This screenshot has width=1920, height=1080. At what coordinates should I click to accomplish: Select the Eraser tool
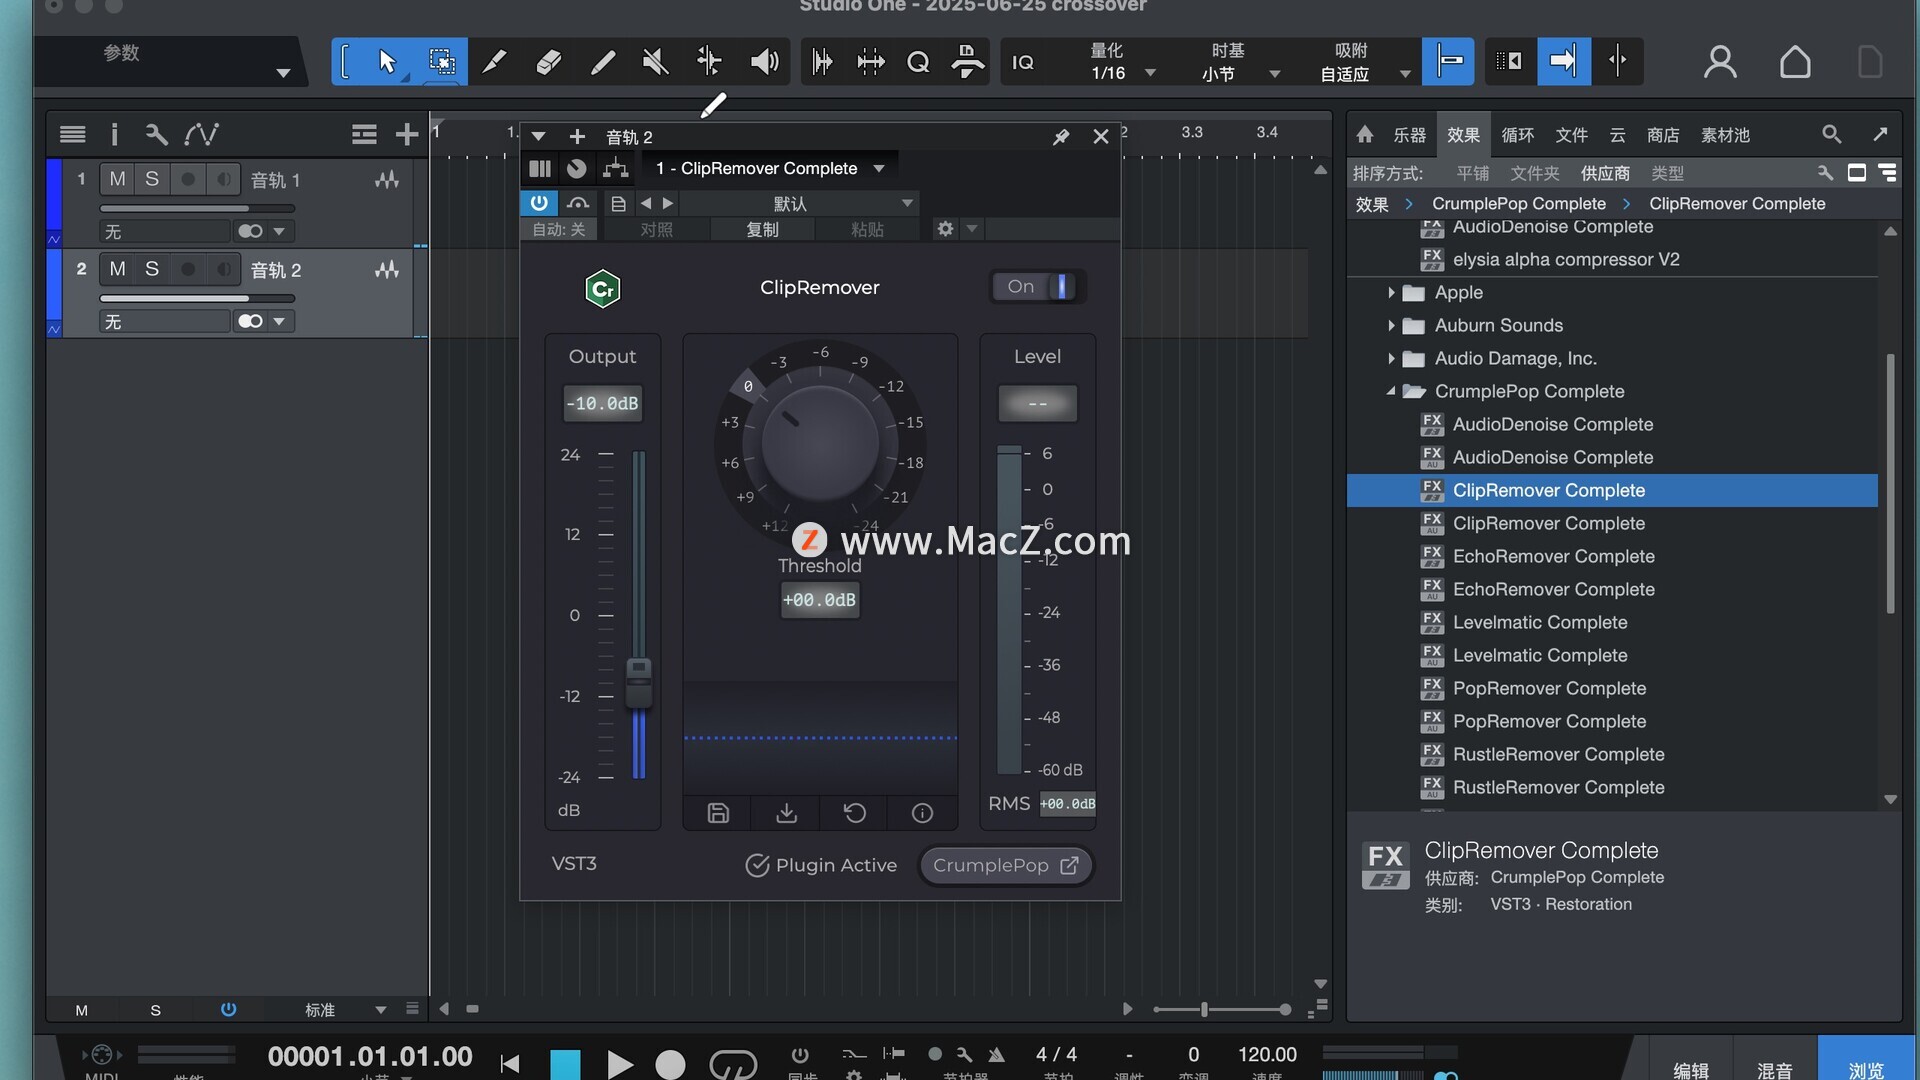[548, 62]
